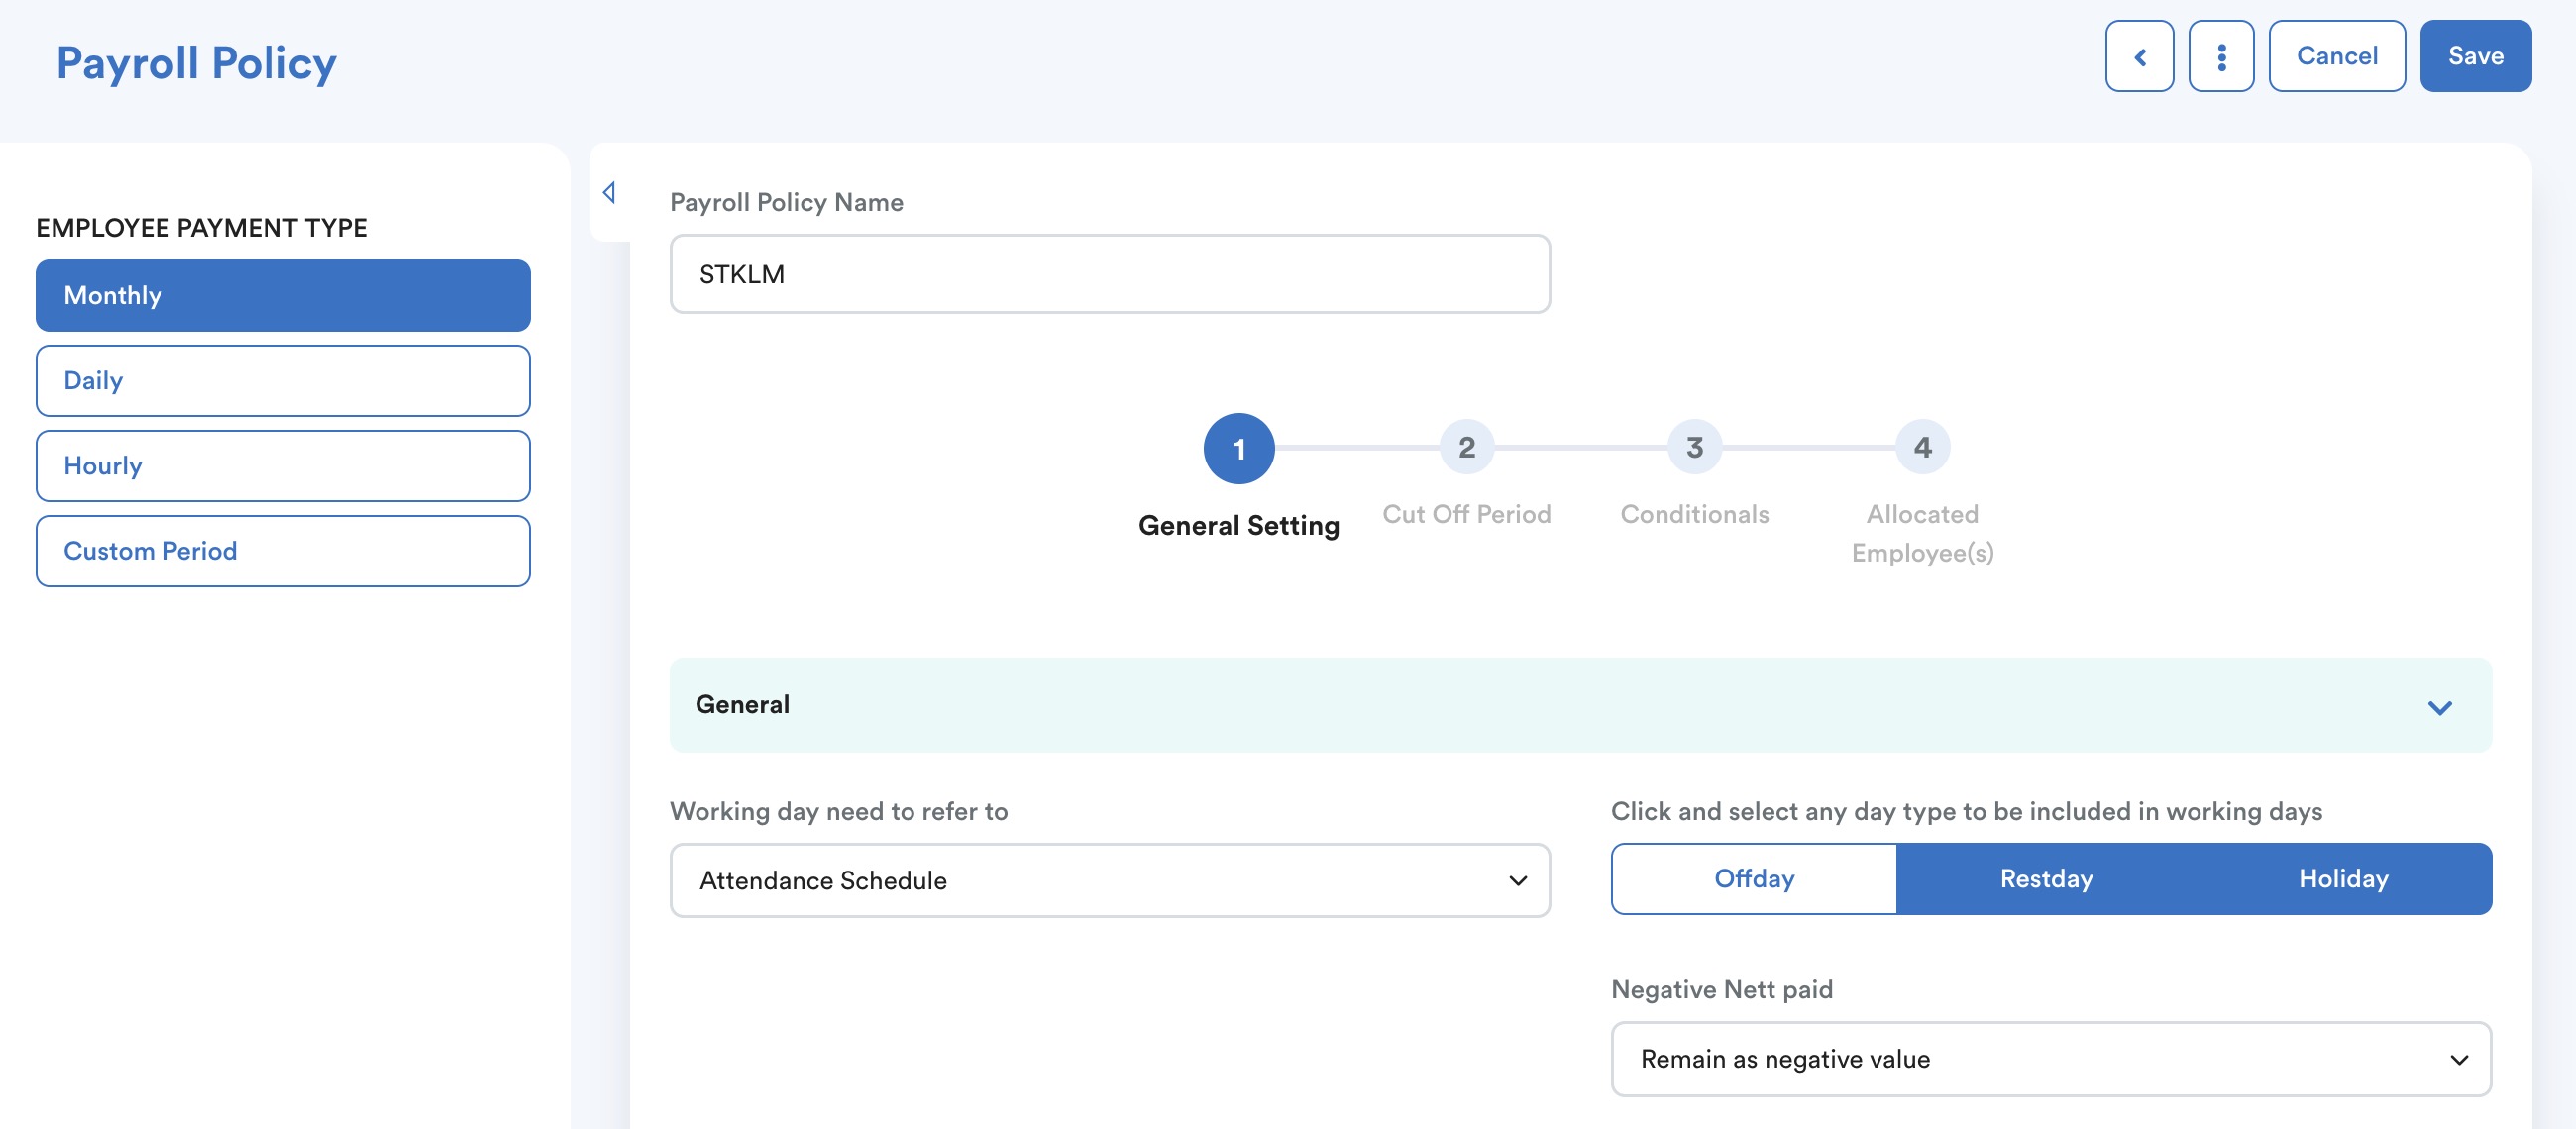
Task: Open the three-dot more options menu
Action: (x=2220, y=56)
